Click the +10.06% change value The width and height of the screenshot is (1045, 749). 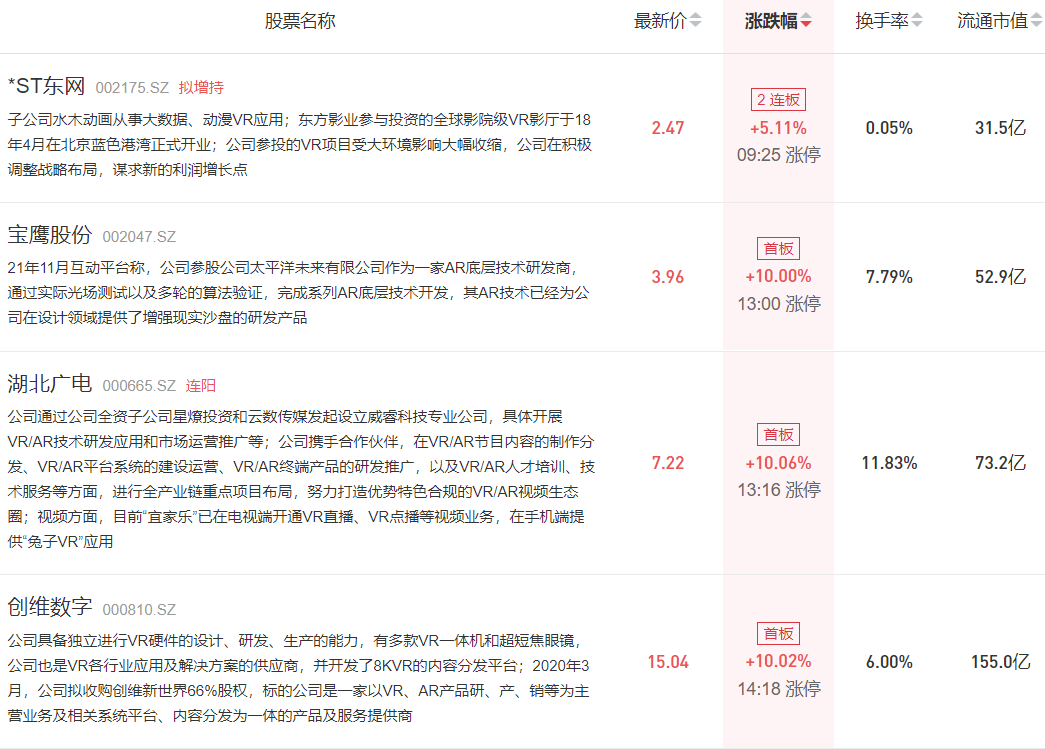point(778,462)
